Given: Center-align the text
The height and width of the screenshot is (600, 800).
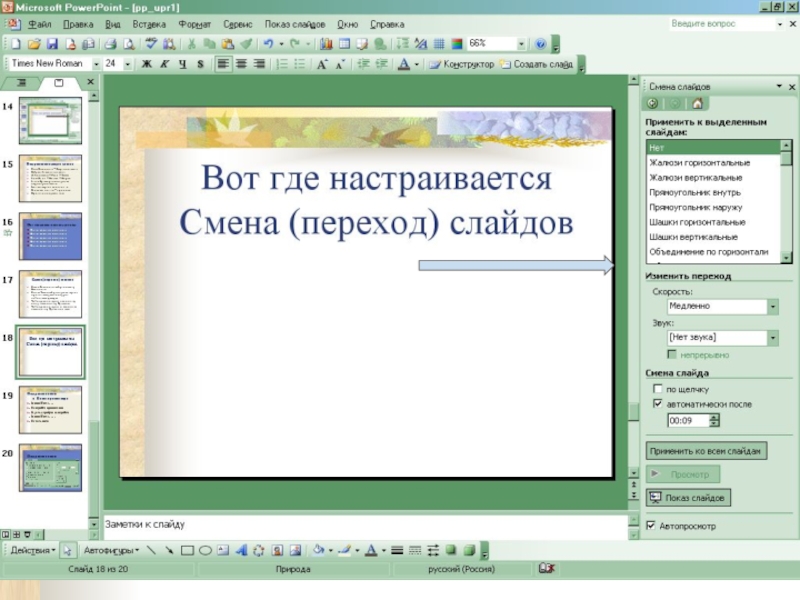Looking at the screenshot, I should point(241,64).
